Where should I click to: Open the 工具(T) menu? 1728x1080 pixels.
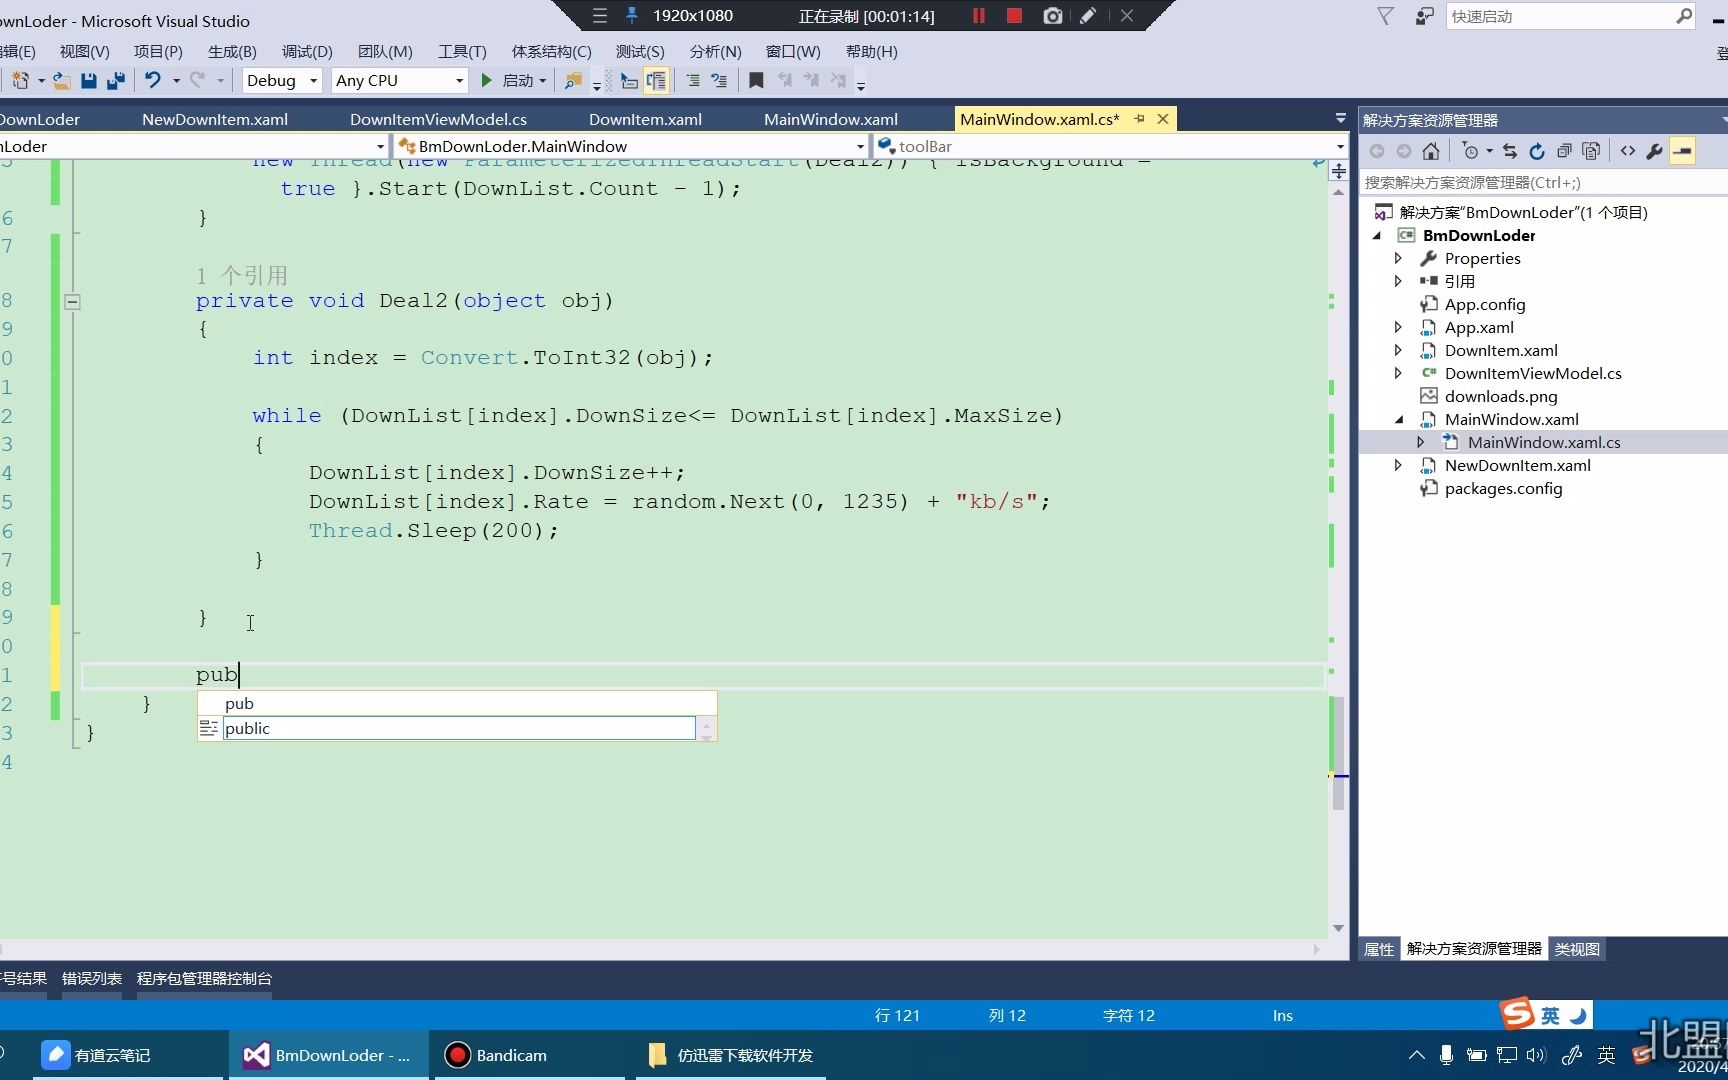tap(462, 51)
